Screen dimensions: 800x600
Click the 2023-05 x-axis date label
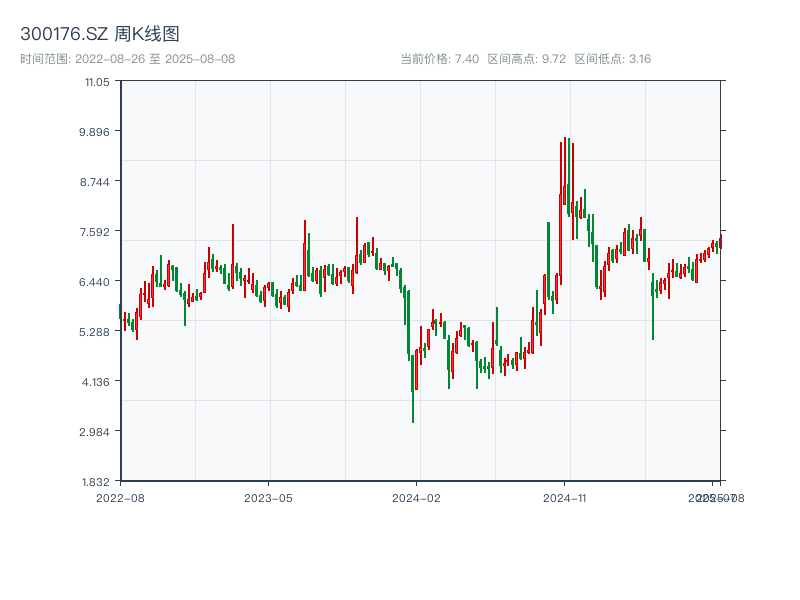pos(268,497)
